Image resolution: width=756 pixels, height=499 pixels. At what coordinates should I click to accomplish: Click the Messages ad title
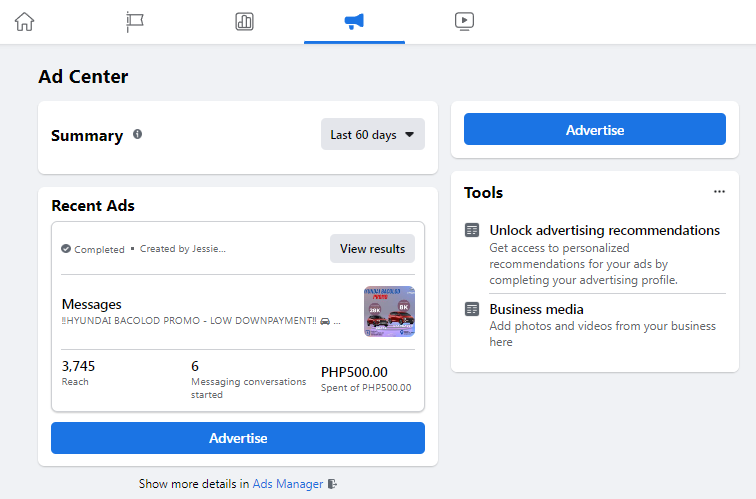pyautogui.click(x=92, y=304)
